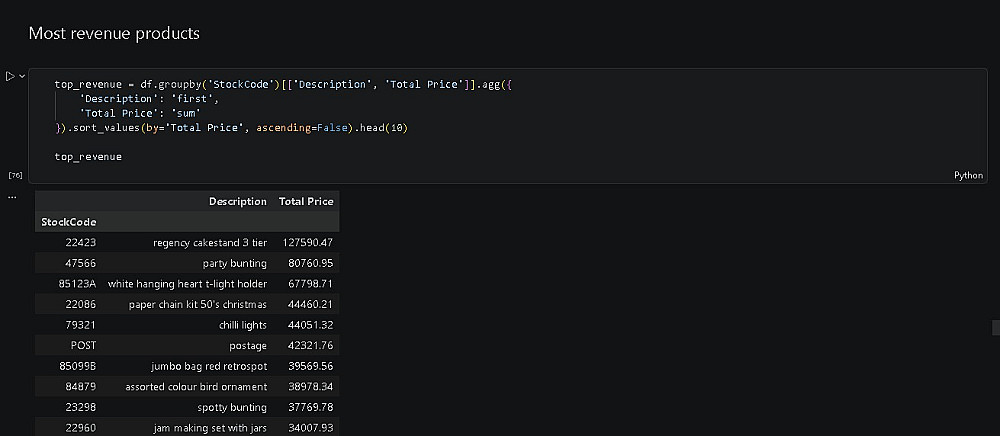Open the cell output ellipsis menu
Screen dimensions: 1000x436
12,196
